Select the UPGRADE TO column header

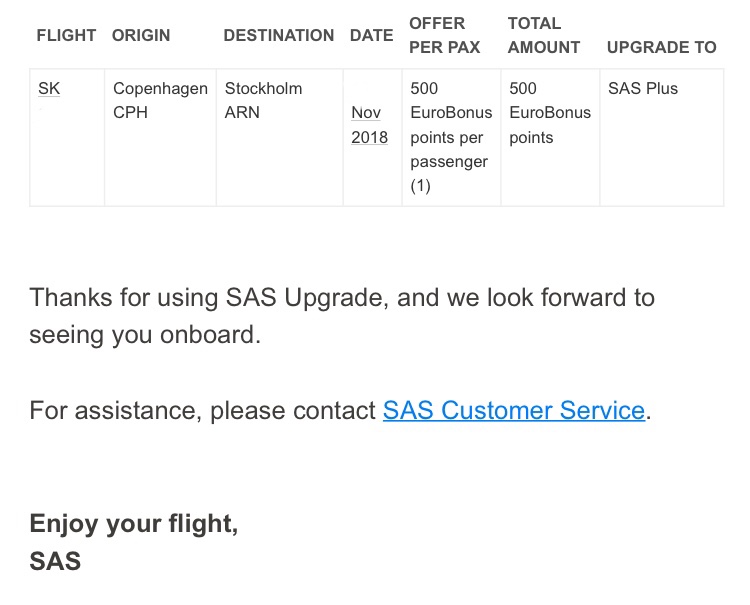[x=661, y=47]
